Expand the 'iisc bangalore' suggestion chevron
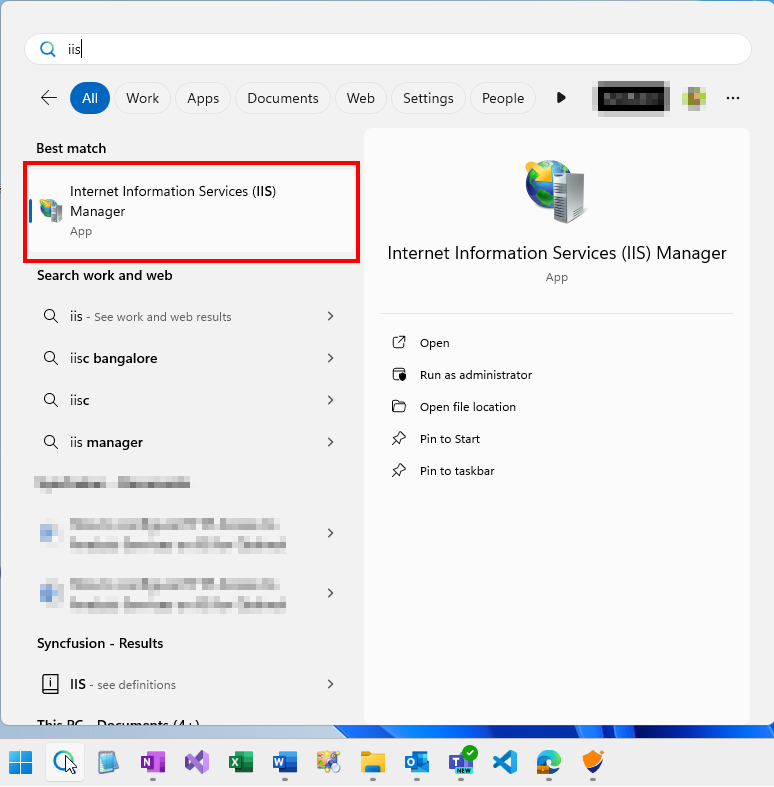Image resolution: width=774 pixels, height=787 pixels. [331, 358]
